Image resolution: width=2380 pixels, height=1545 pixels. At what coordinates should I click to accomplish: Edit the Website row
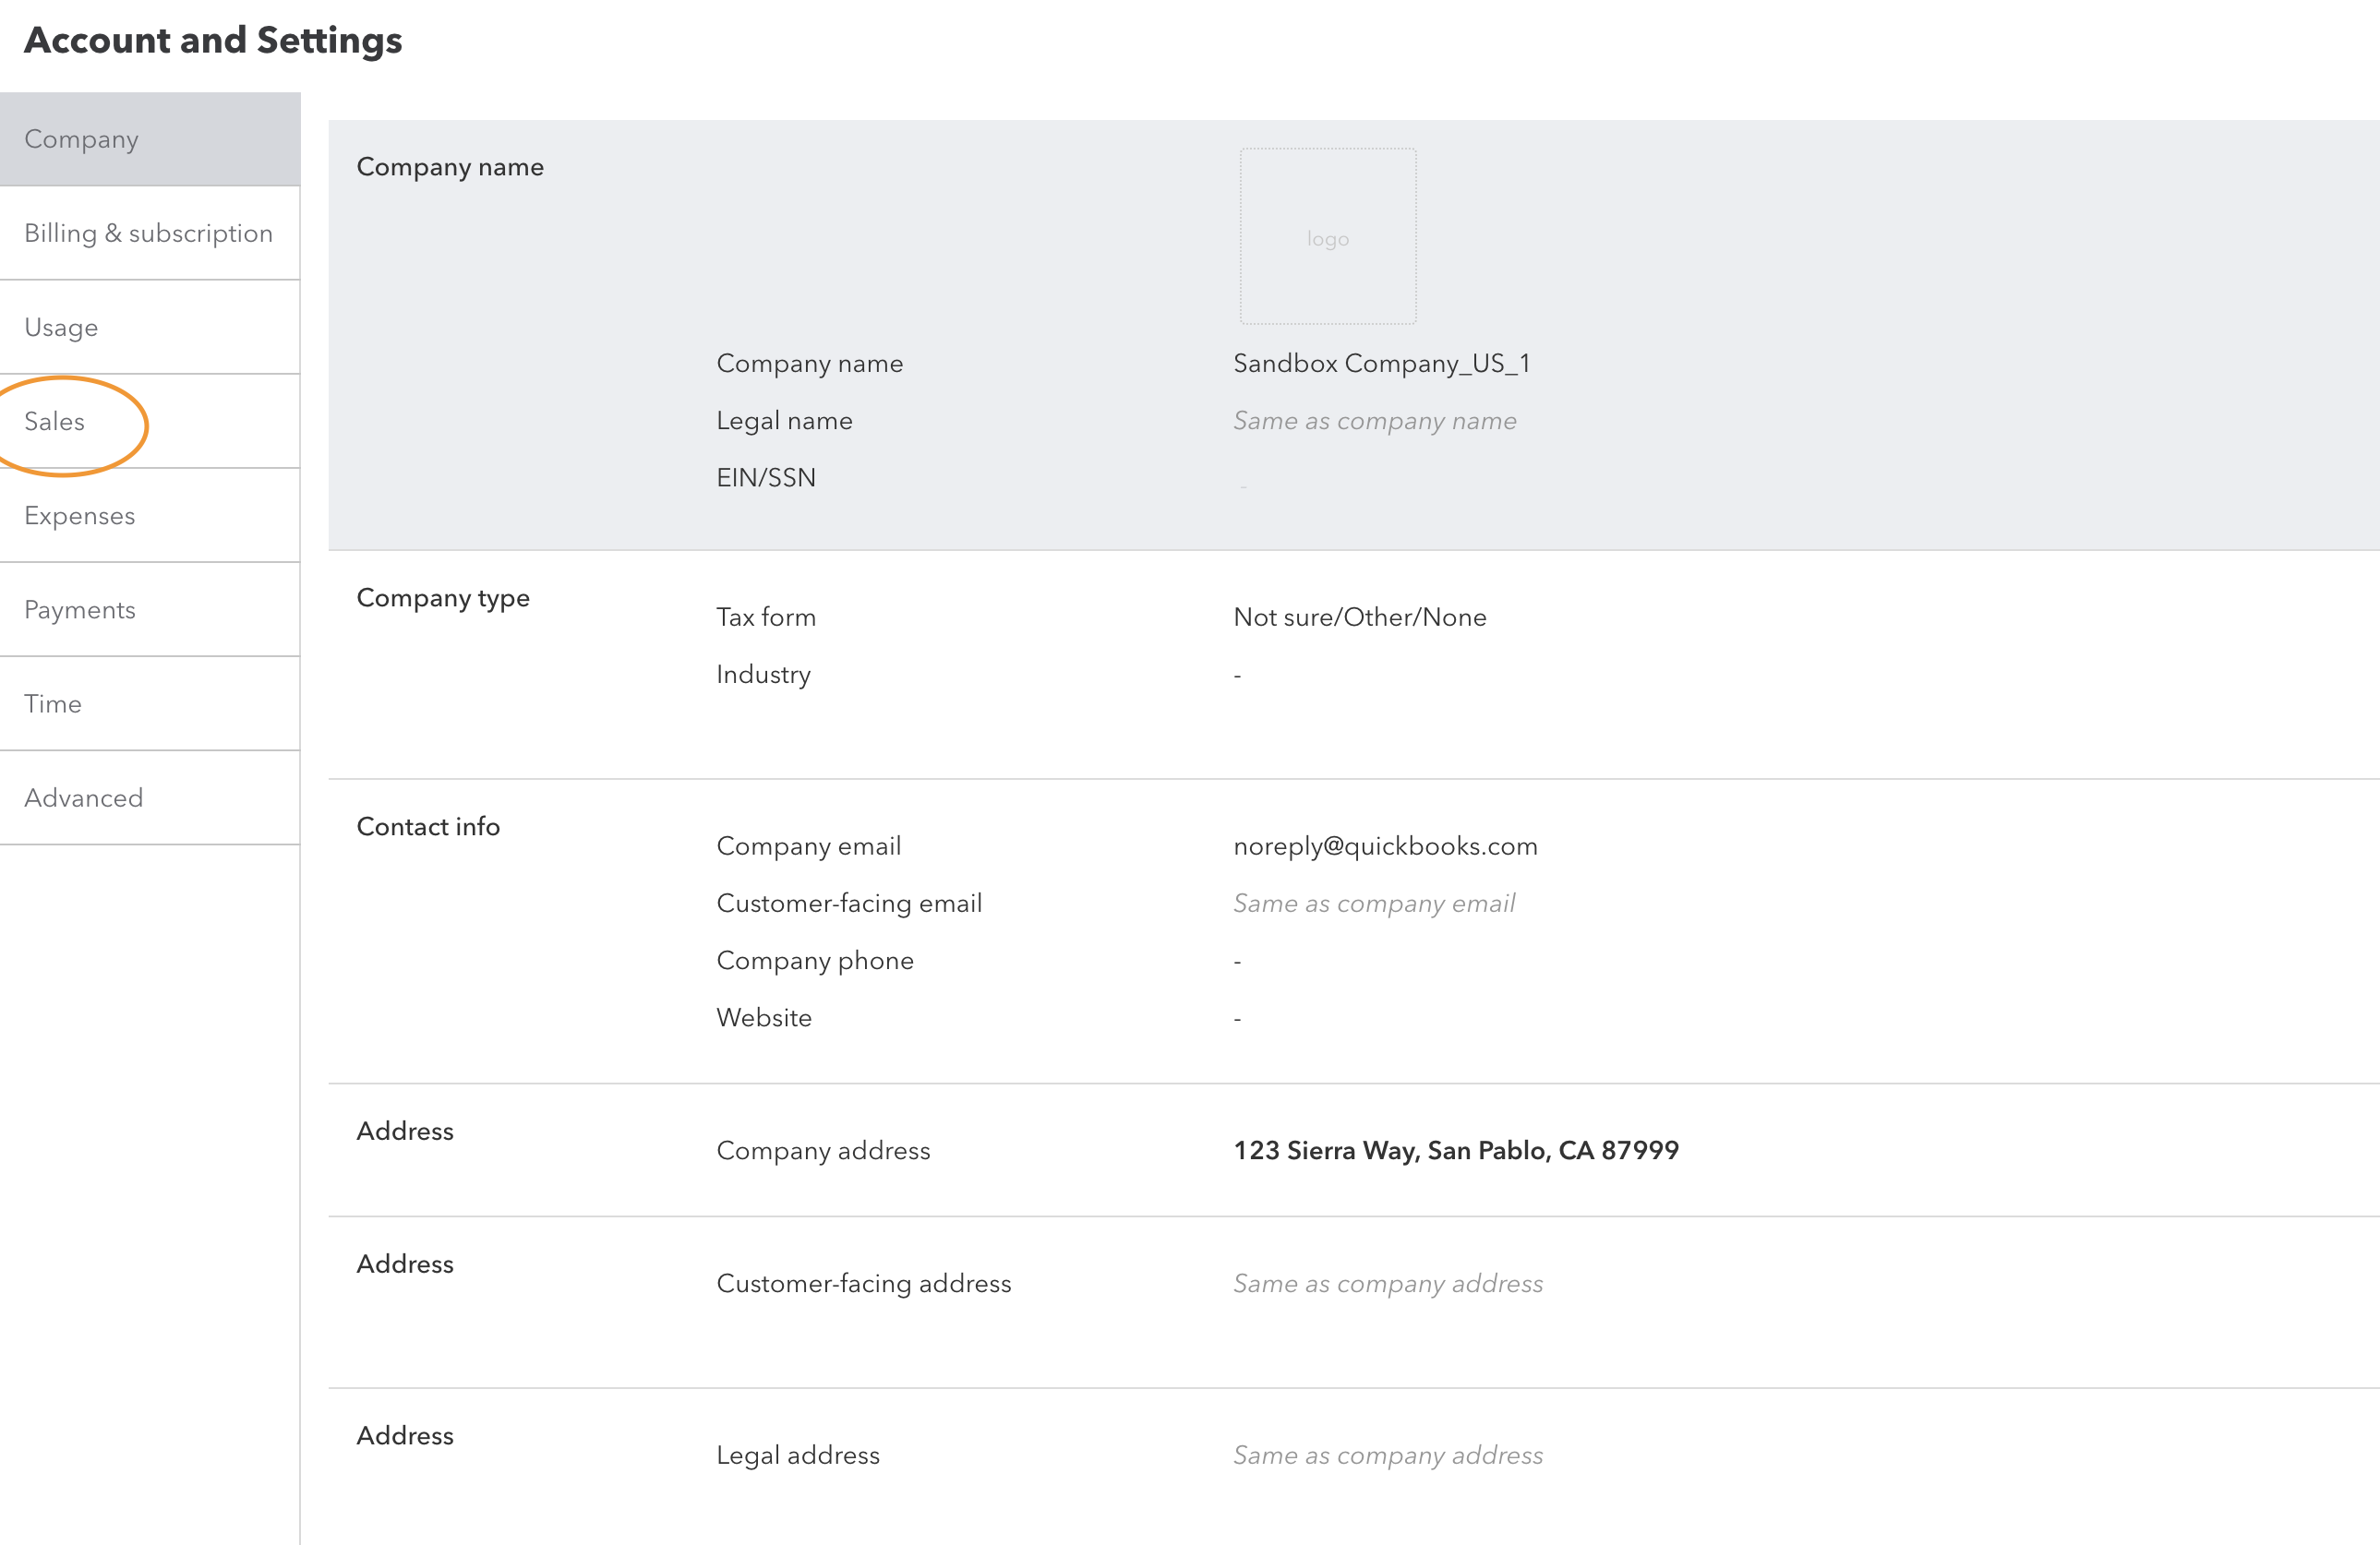tap(764, 1018)
